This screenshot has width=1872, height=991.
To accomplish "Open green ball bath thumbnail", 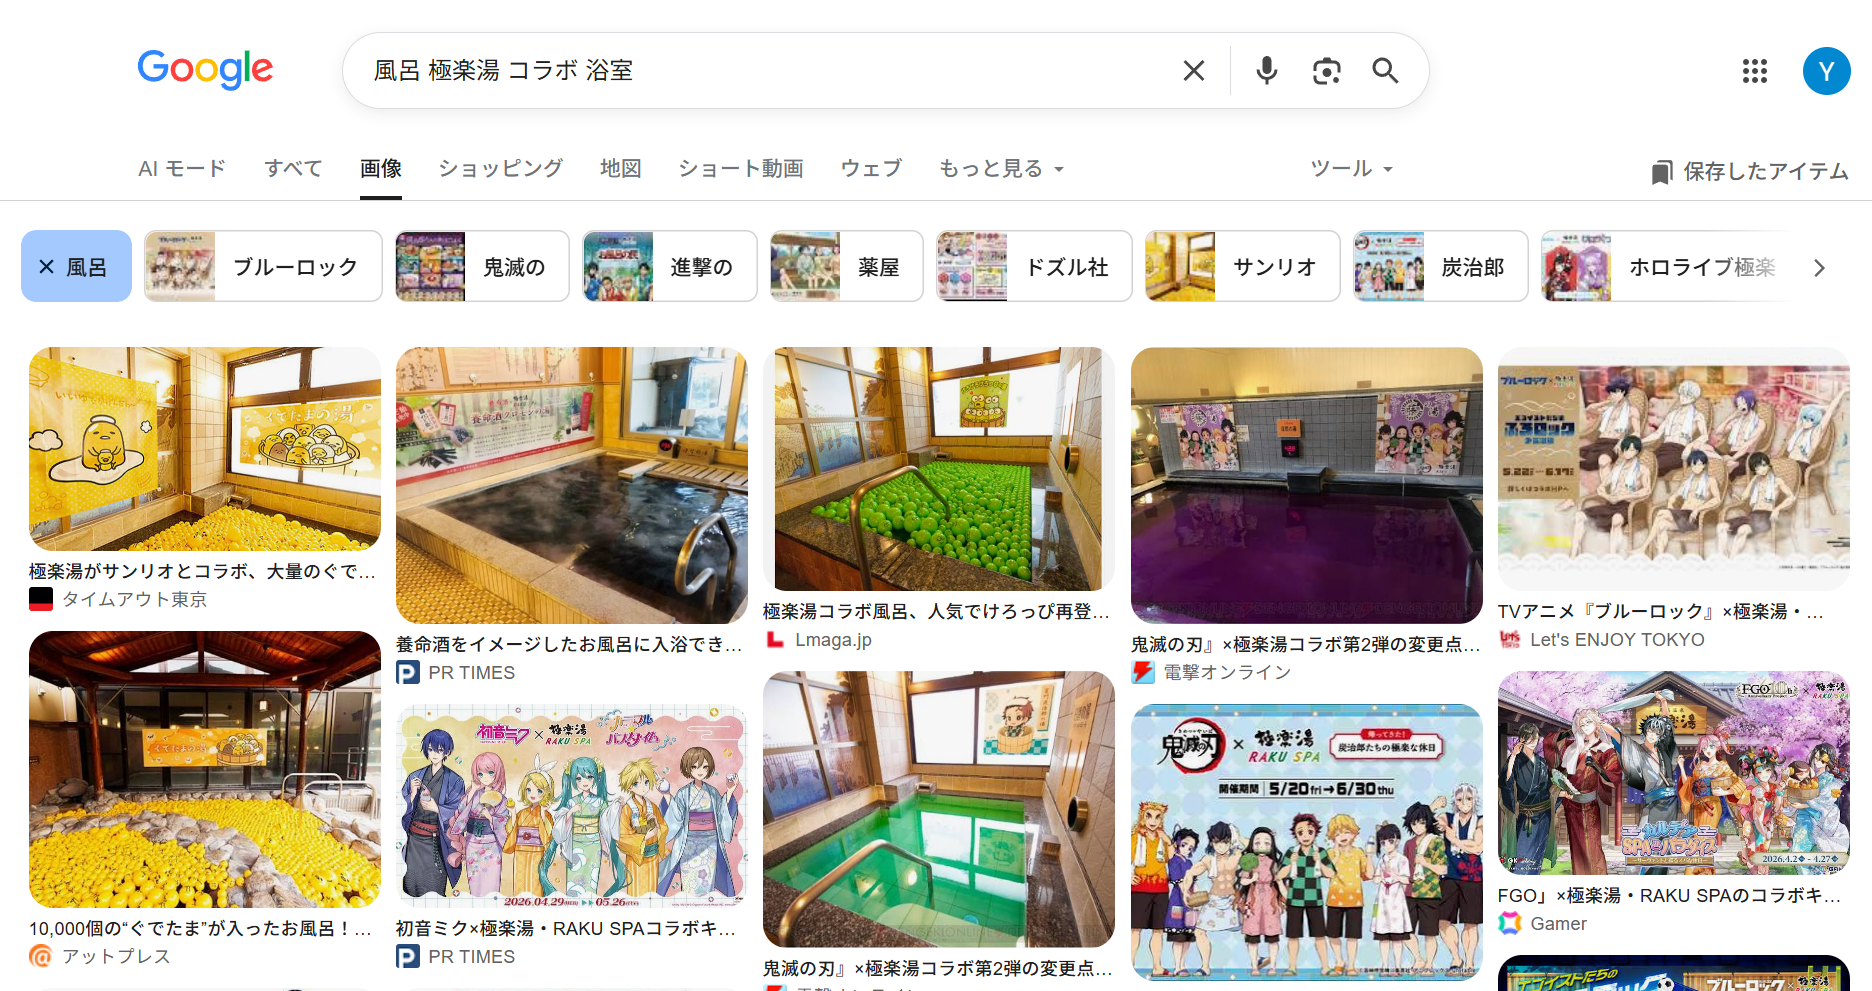I will pyautogui.click(x=939, y=469).
